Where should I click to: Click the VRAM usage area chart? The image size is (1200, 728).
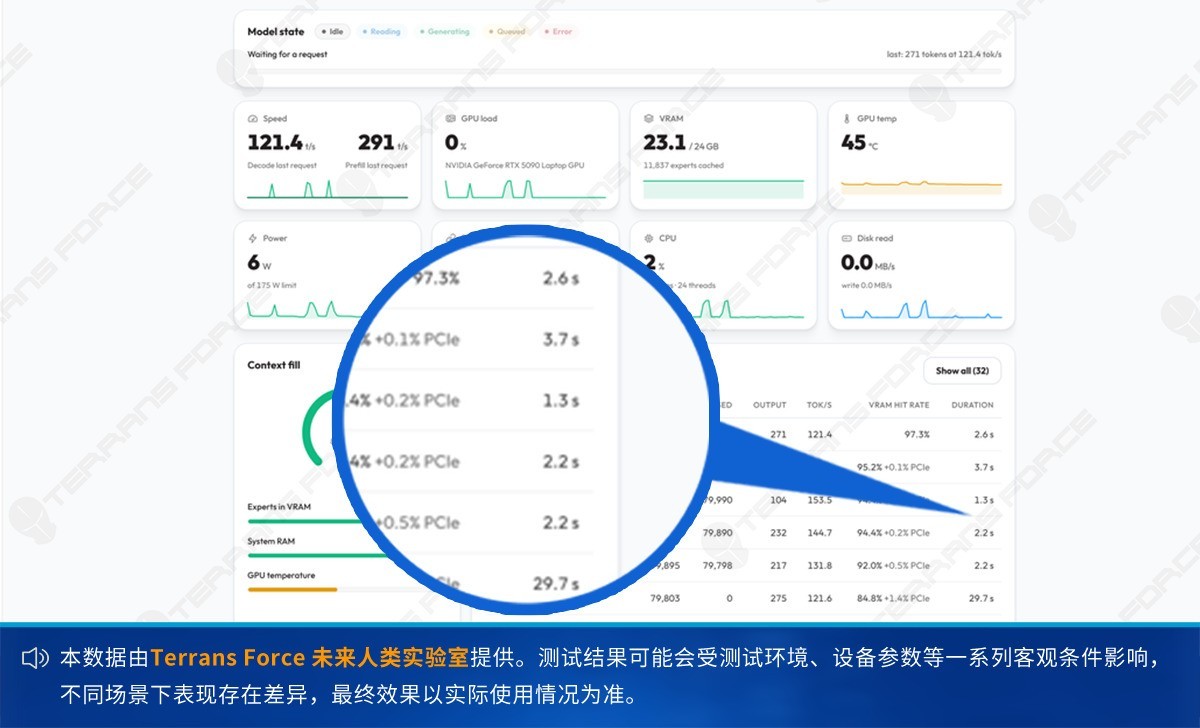[723, 189]
